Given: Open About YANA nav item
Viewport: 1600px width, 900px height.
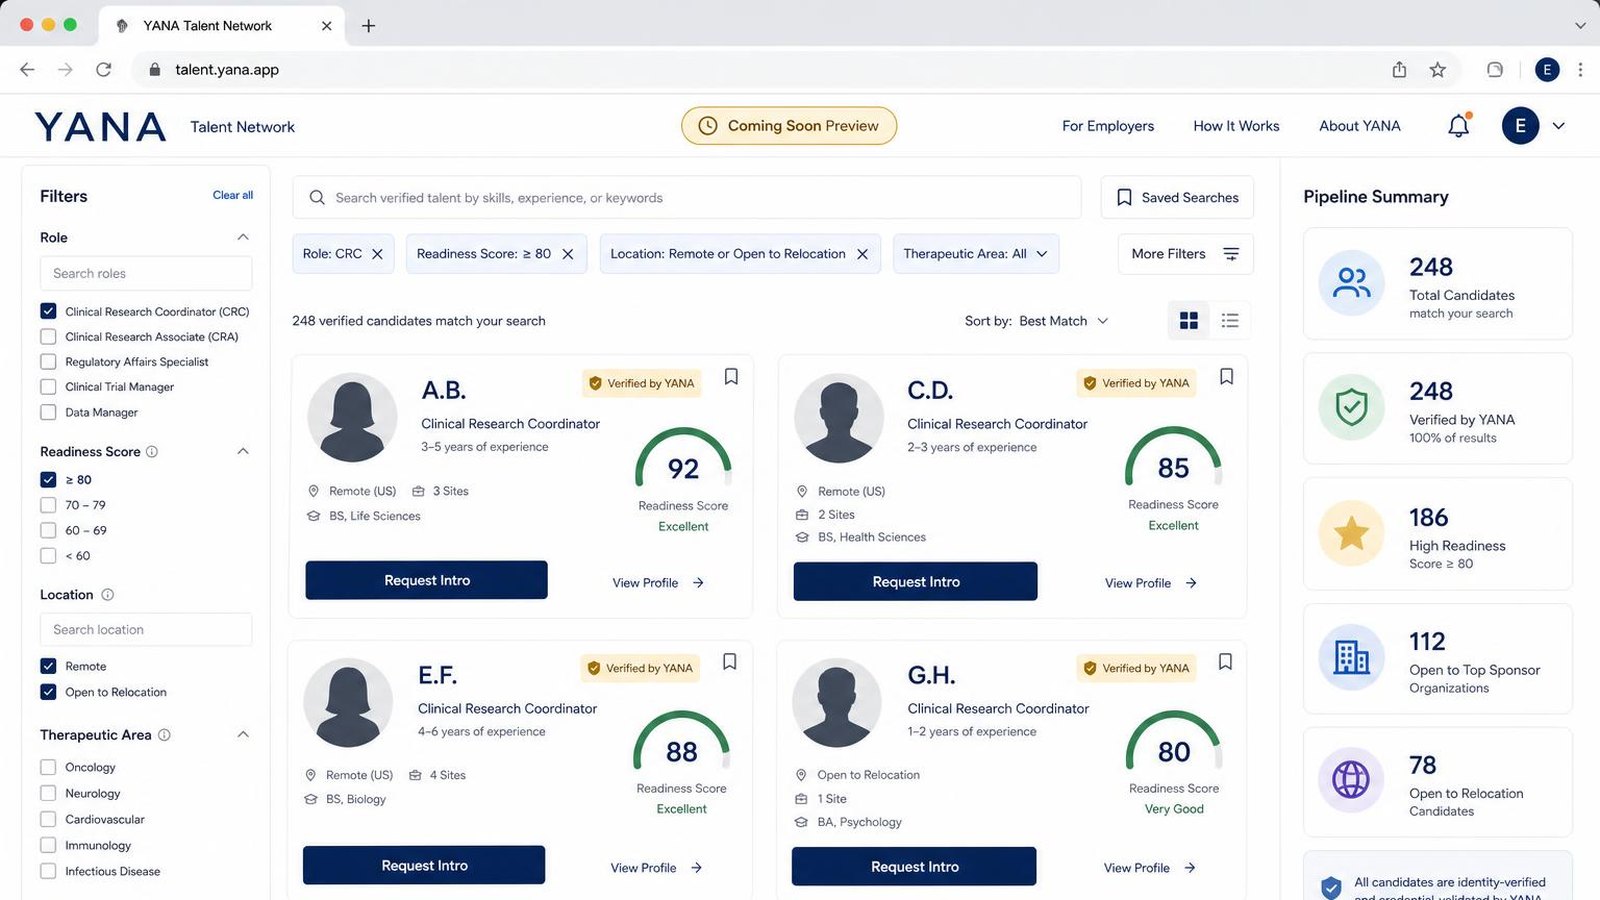Looking at the screenshot, I should tap(1360, 126).
